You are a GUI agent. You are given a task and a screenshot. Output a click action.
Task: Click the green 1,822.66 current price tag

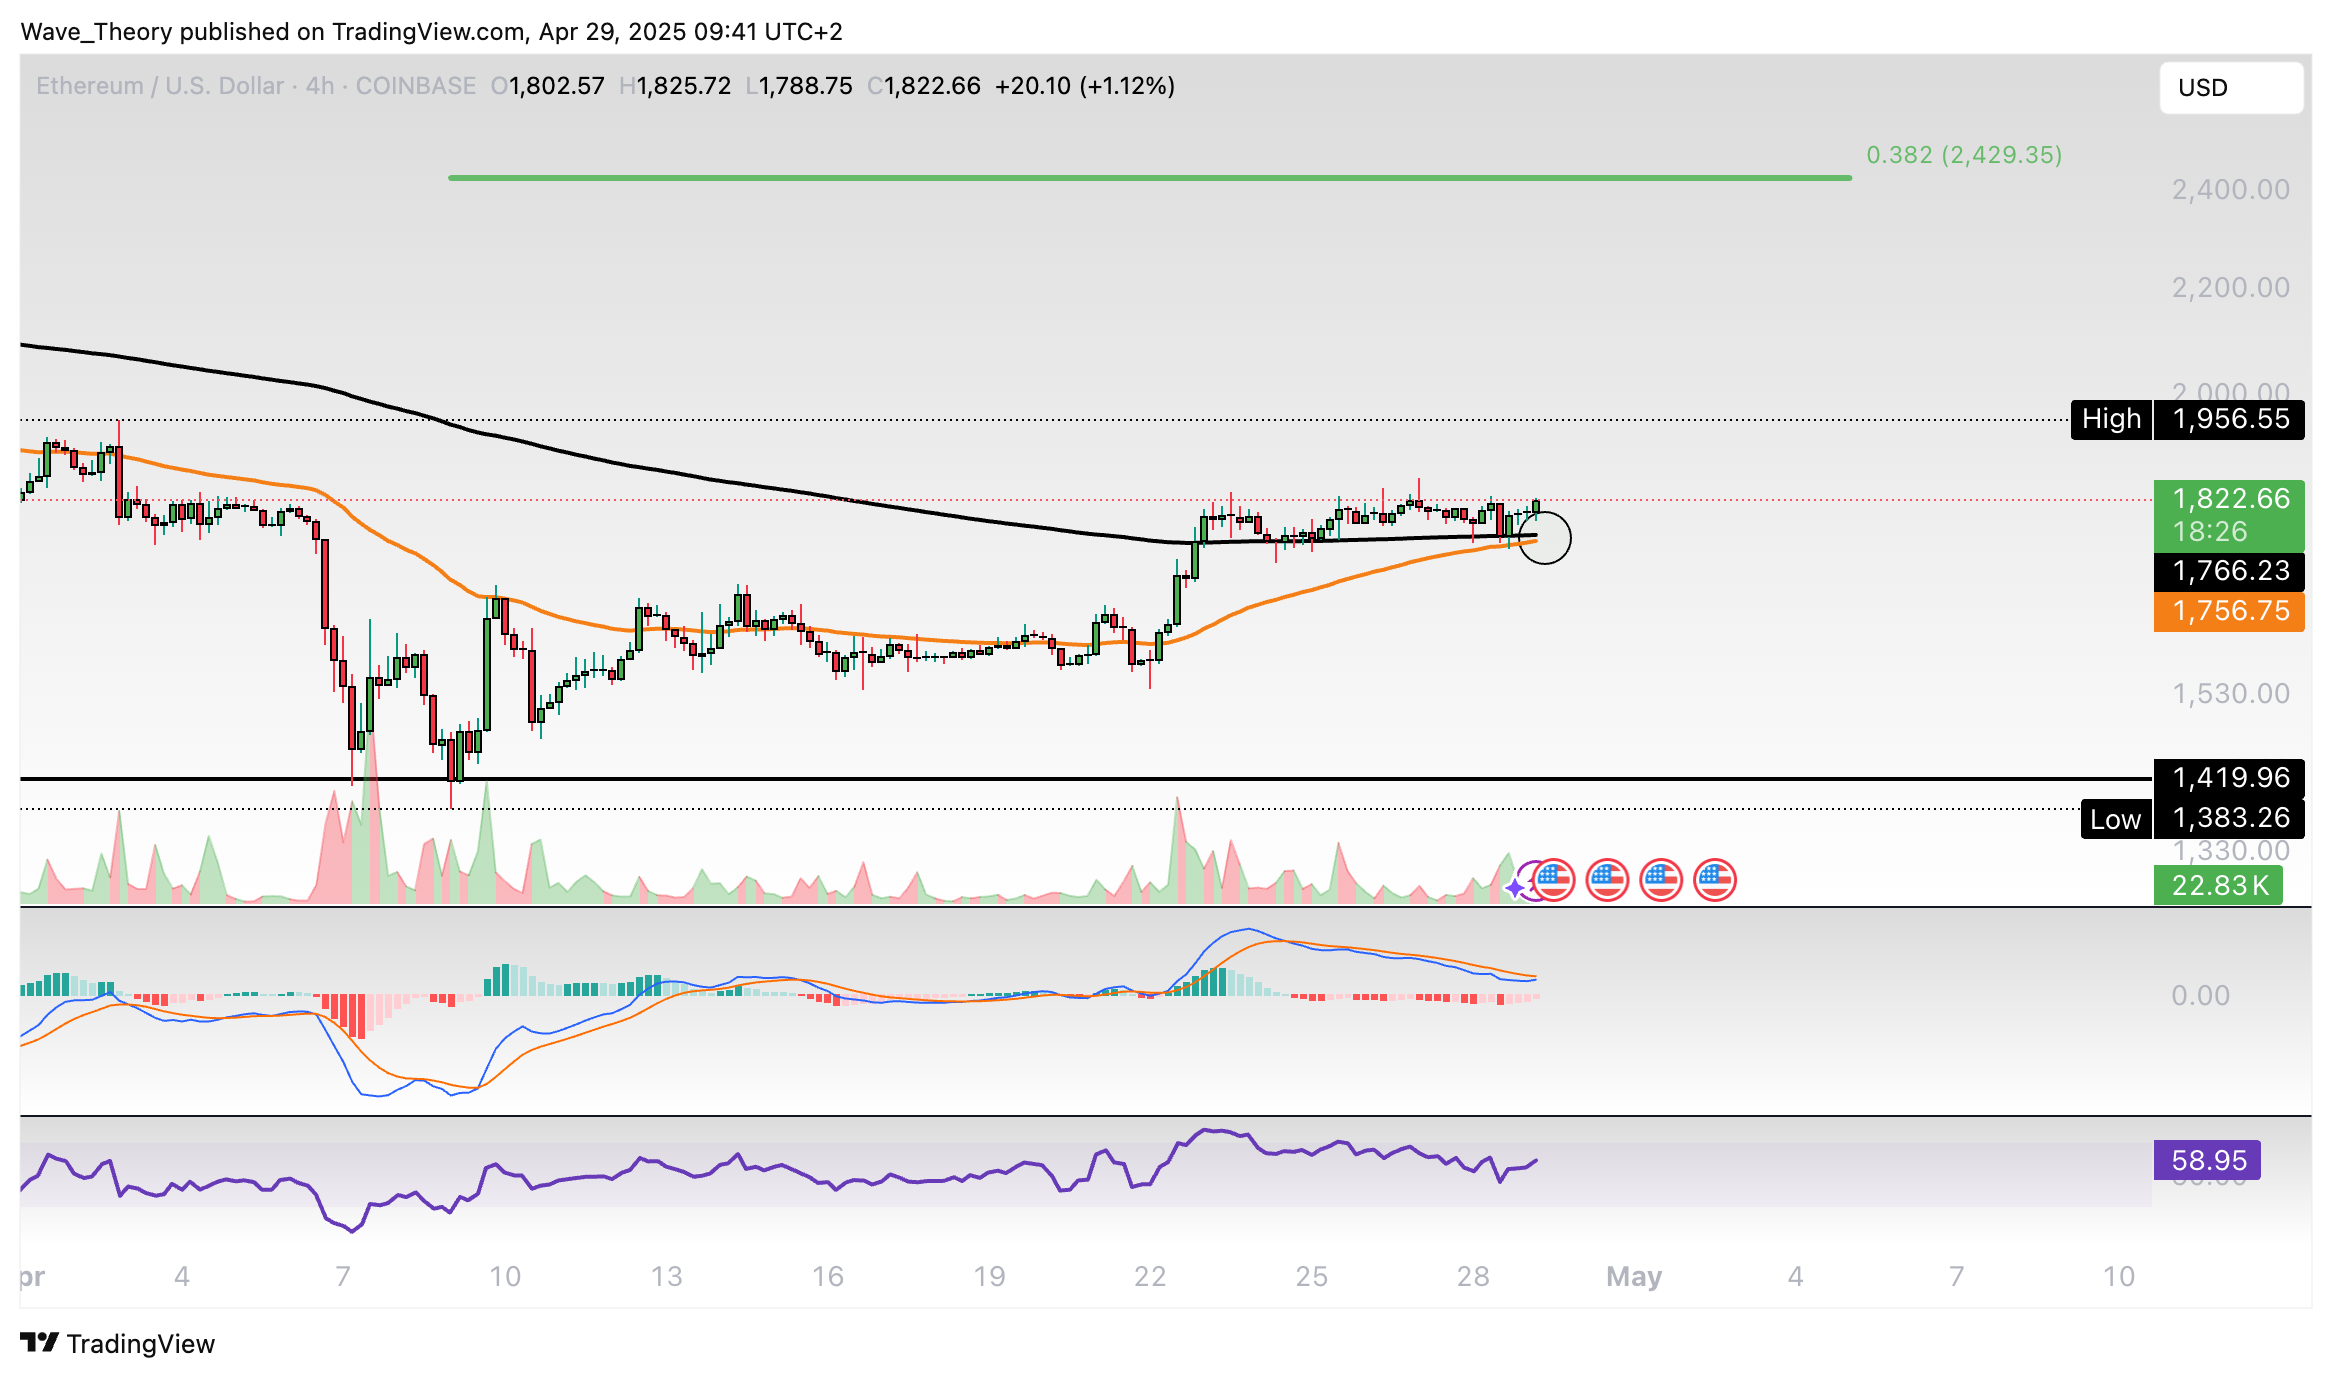(2229, 514)
